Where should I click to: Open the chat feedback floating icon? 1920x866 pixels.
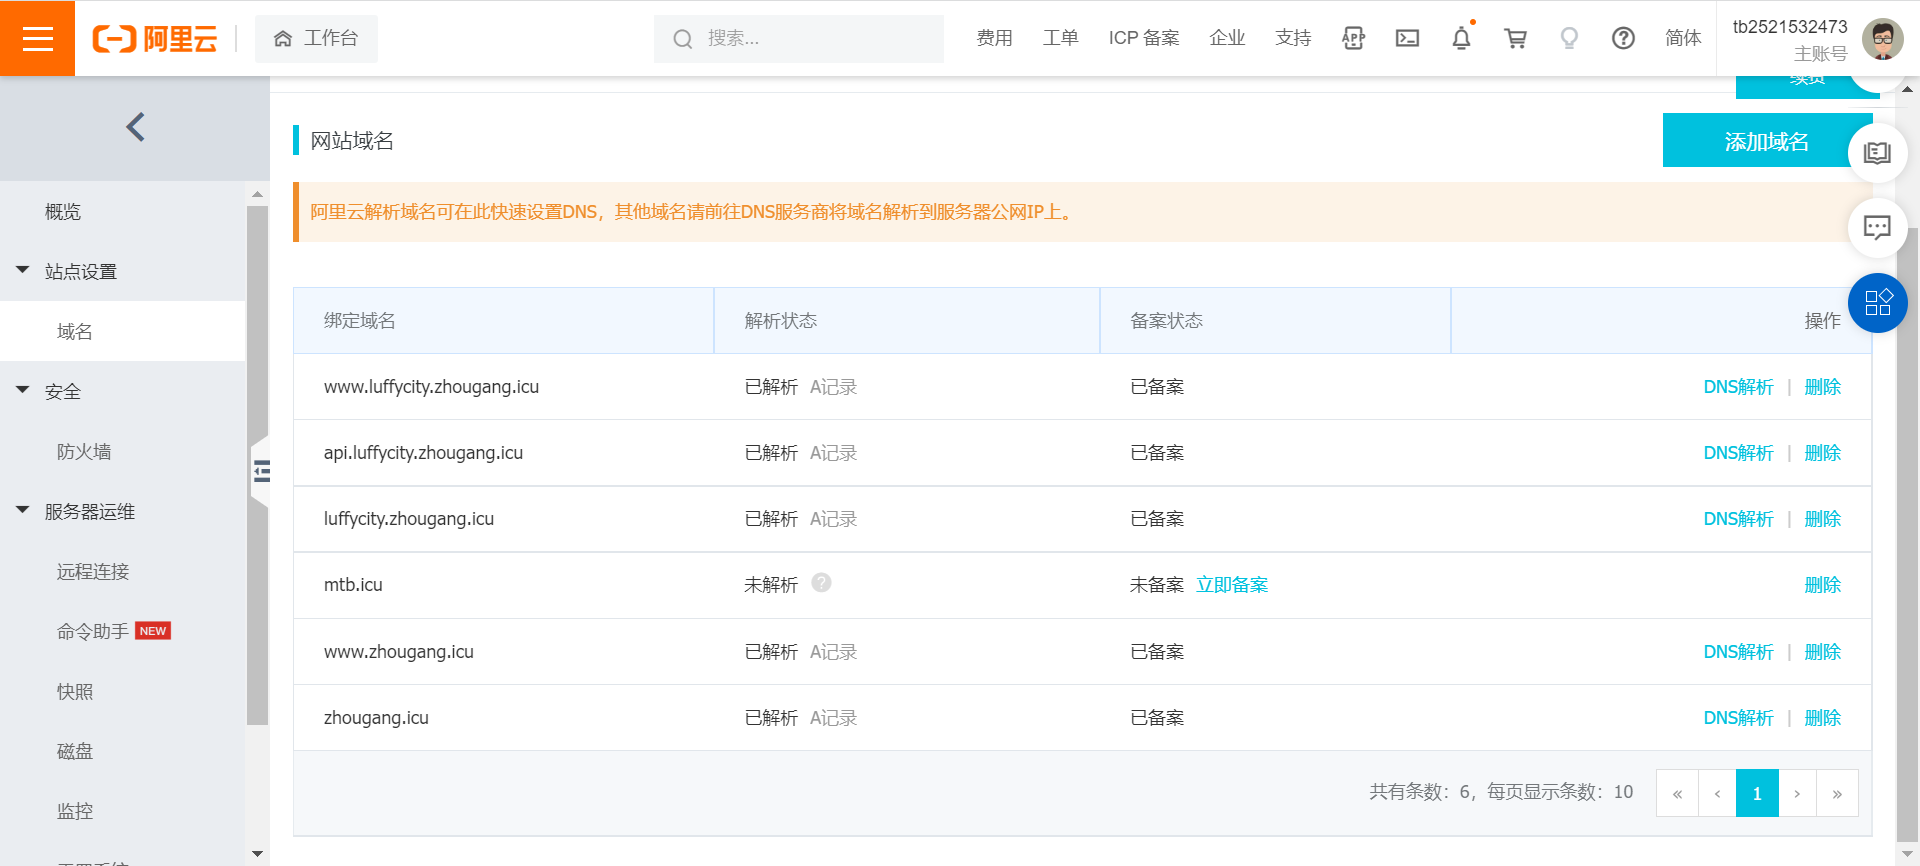pos(1877,227)
